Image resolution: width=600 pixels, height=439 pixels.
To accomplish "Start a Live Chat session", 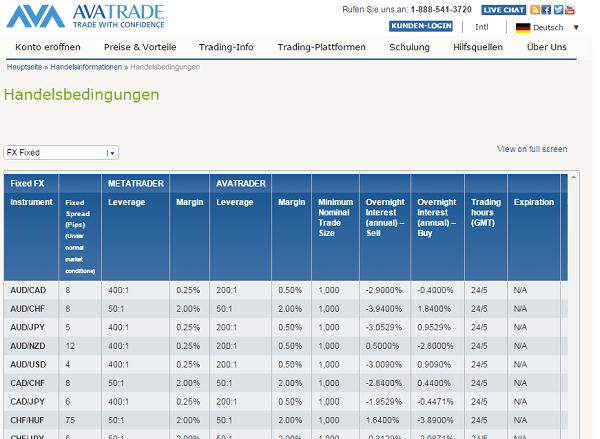I will (504, 10).
